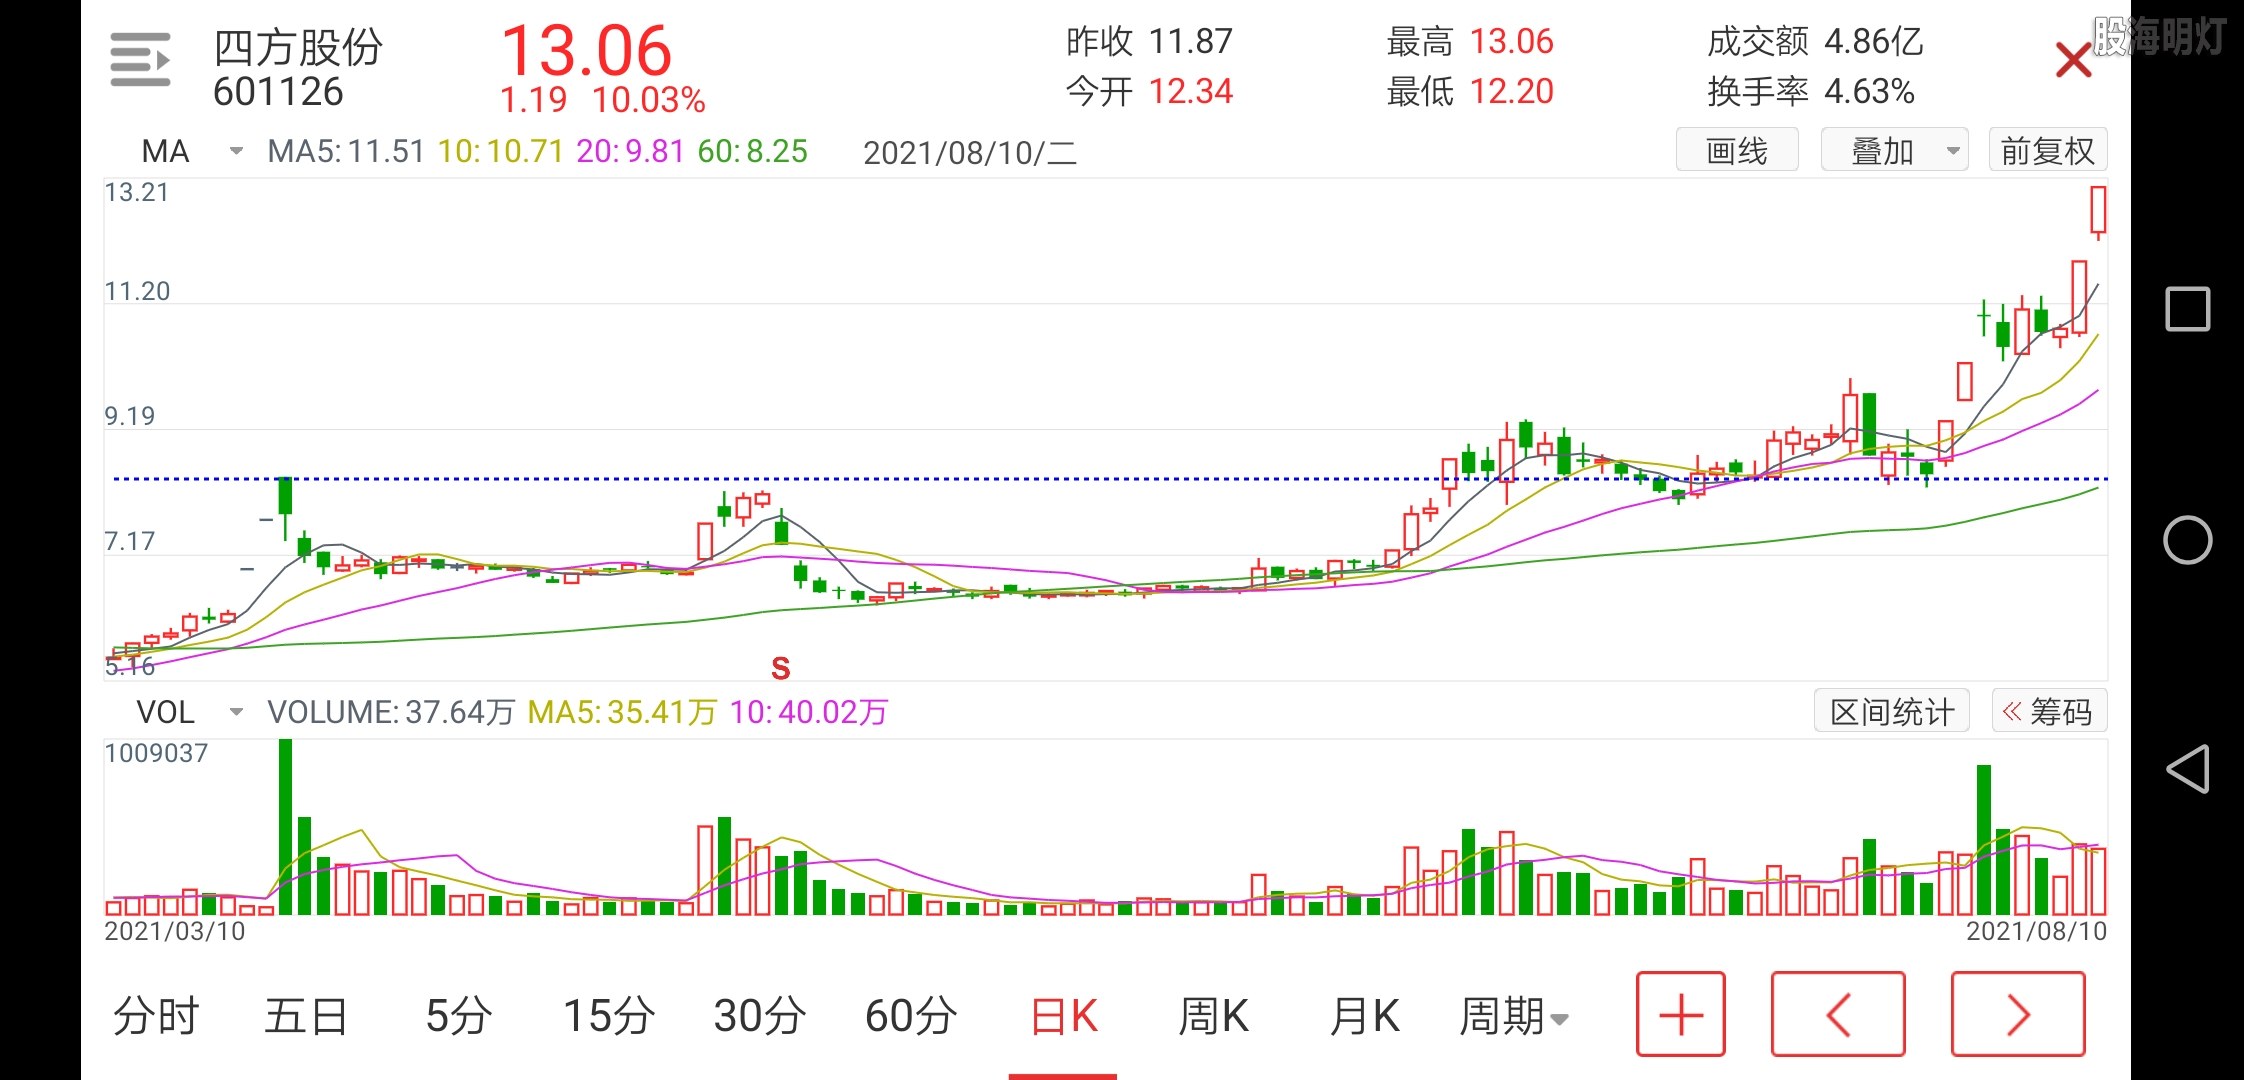The image size is (2244, 1080).
Task: Zoom in chart with plus button
Action: click(1681, 1014)
